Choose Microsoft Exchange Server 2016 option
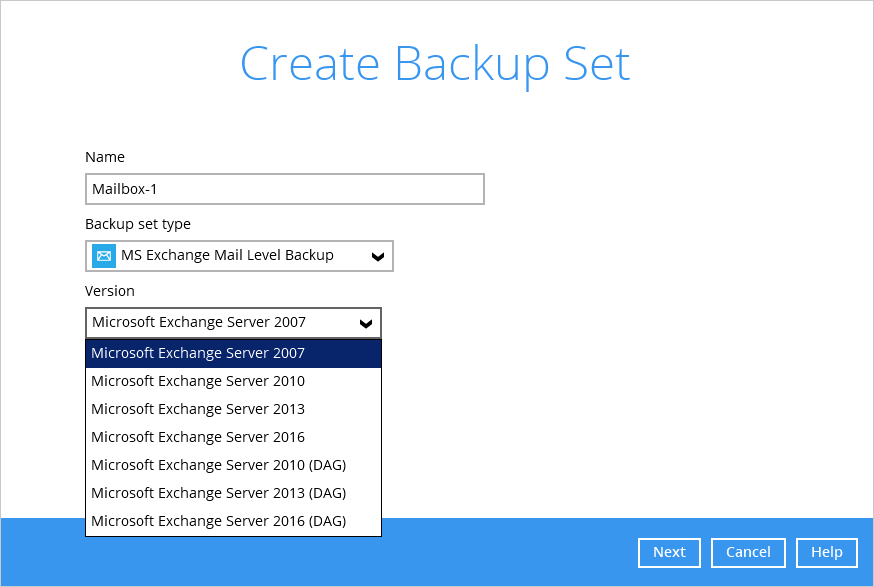The image size is (874, 587). click(234, 437)
